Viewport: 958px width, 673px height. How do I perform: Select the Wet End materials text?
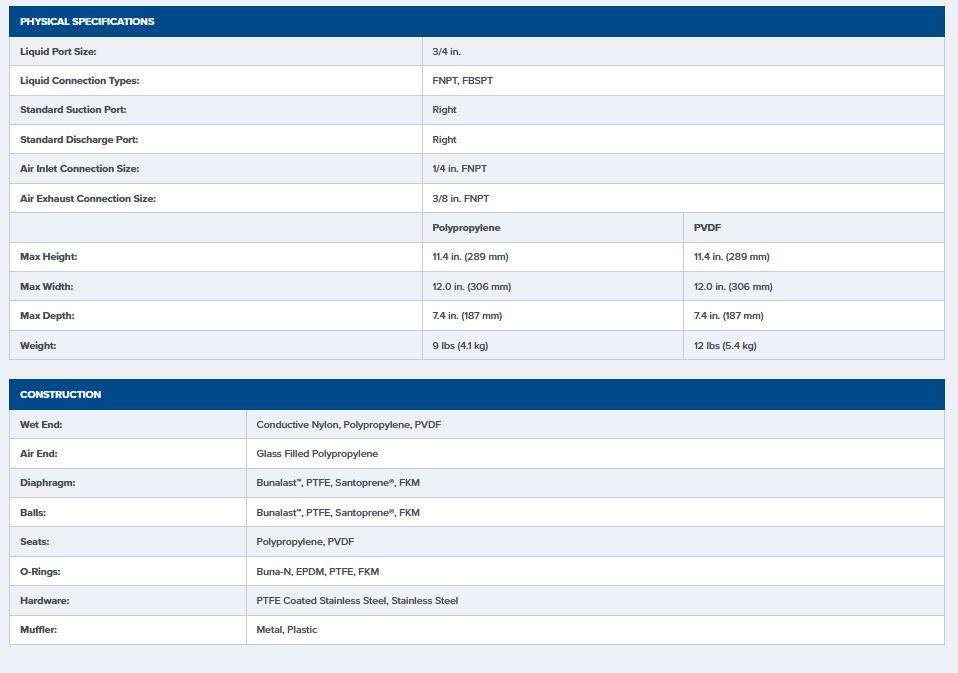coord(348,425)
